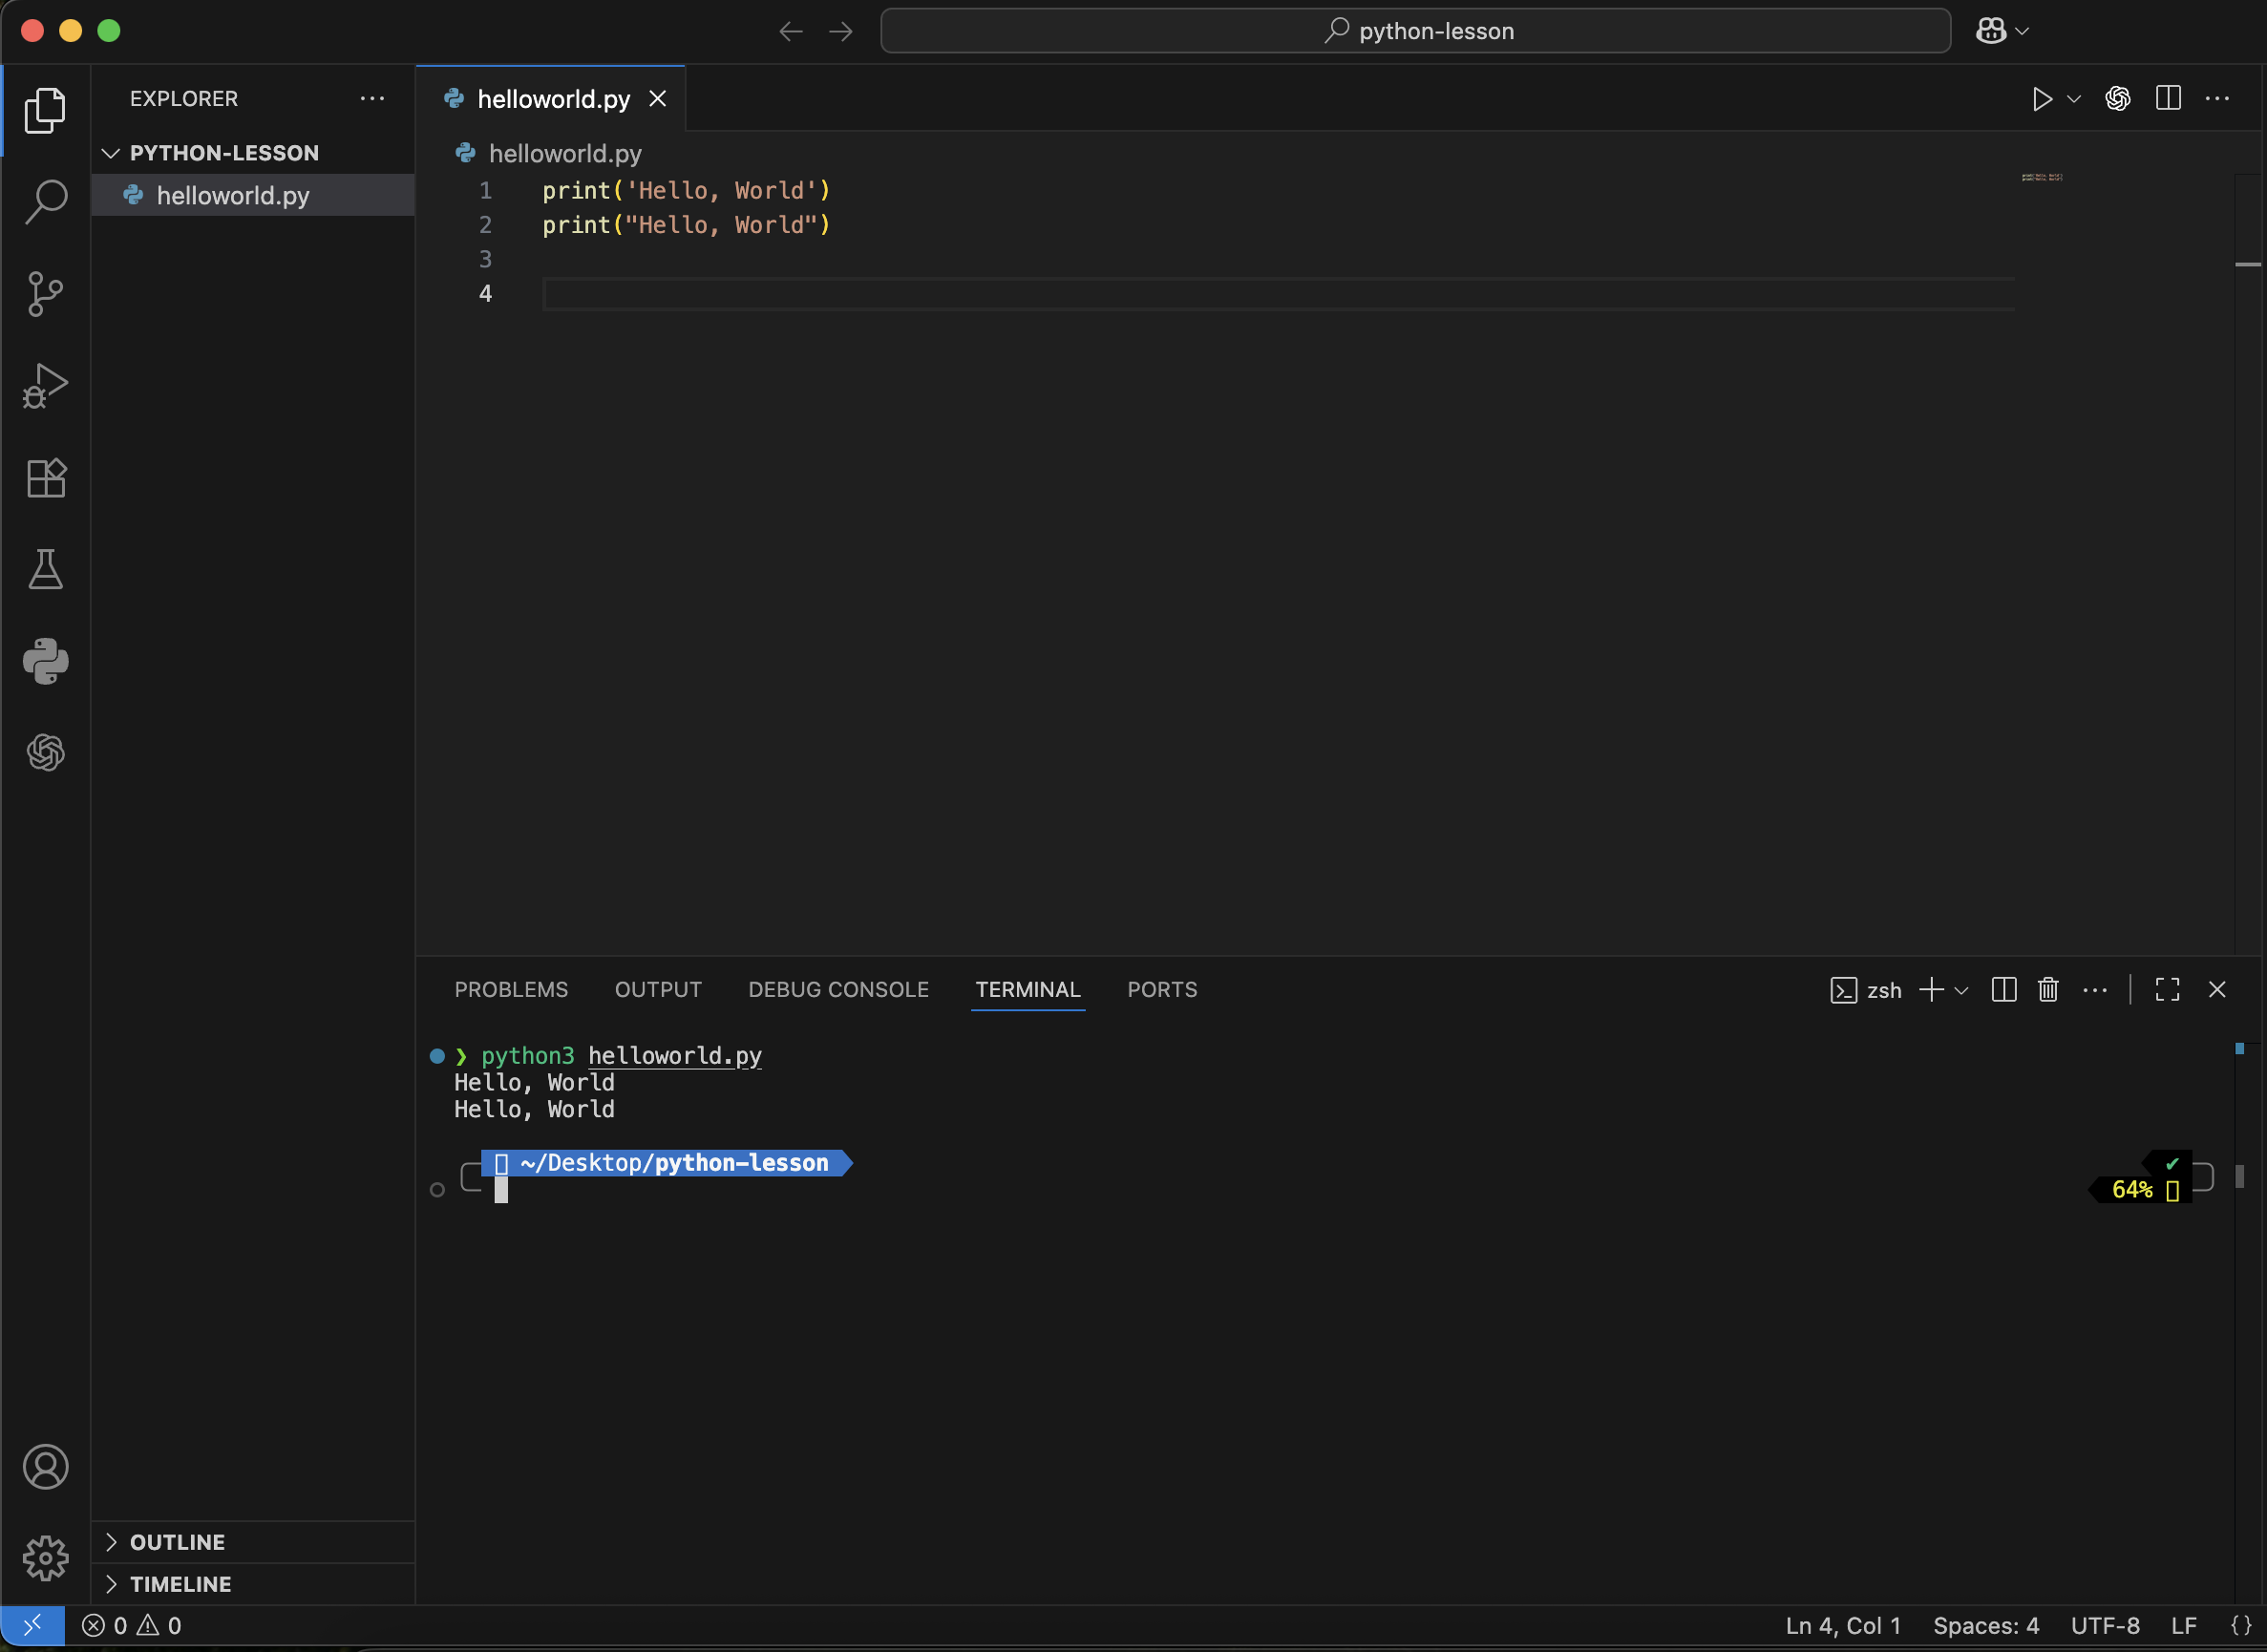
Task: Click the python-lesson command center search box
Action: click(x=1415, y=31)
